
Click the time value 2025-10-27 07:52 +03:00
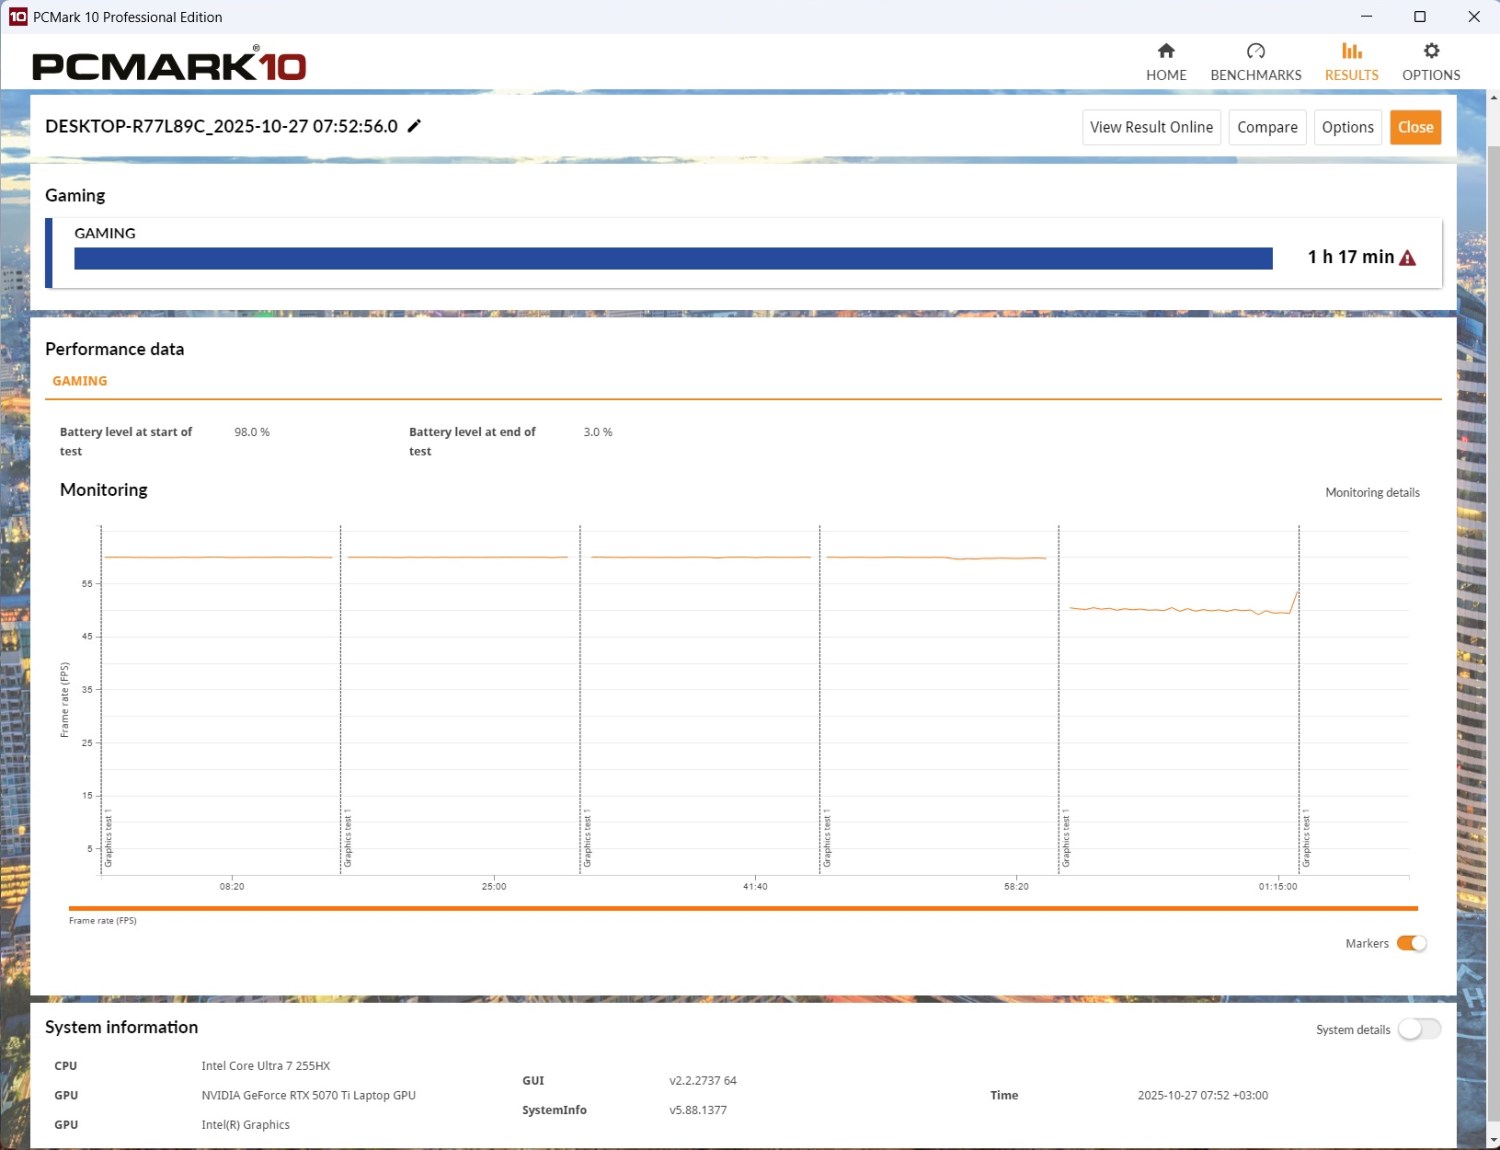1203,1096
